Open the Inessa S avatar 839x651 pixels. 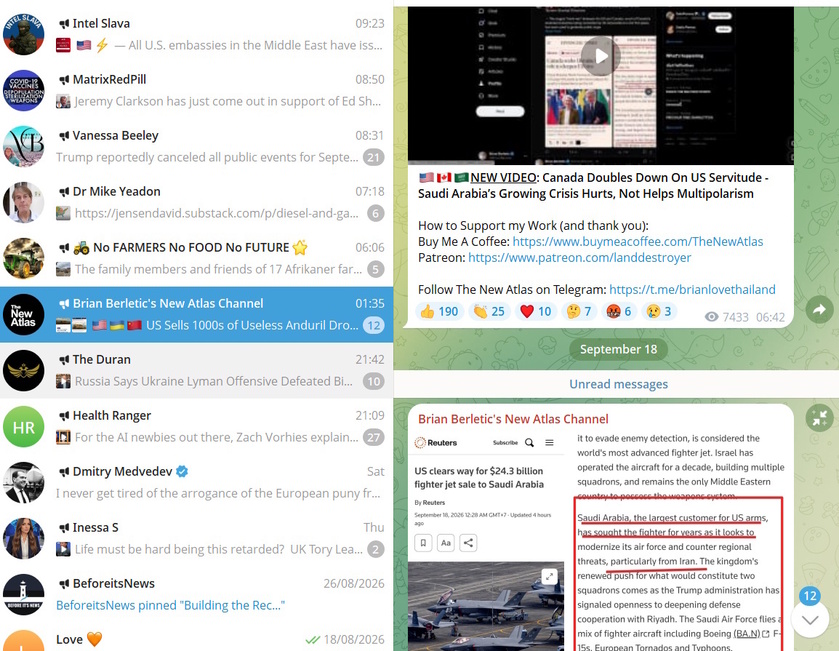coord(24,538)
